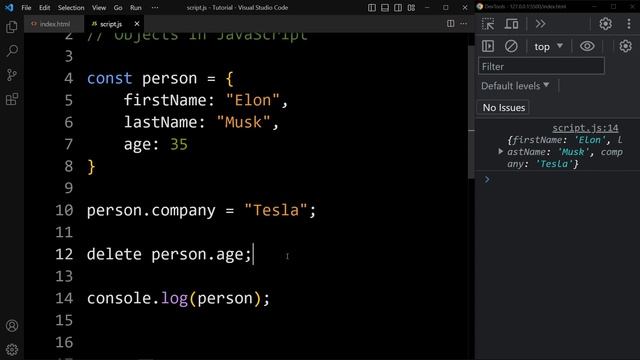
Task: Open Customize Layout icon in title bar
Action: click(x=411, y=7)
